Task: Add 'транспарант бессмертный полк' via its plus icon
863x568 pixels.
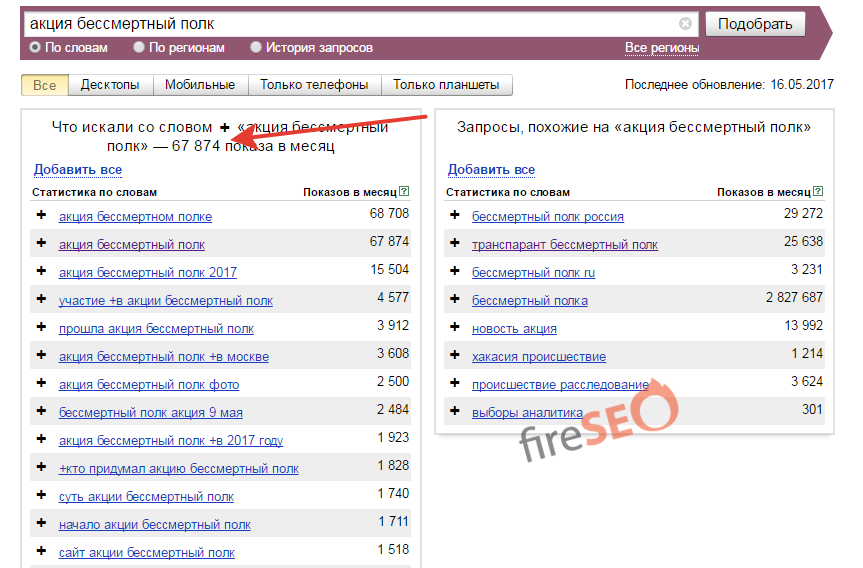Action: pos(455,243)
